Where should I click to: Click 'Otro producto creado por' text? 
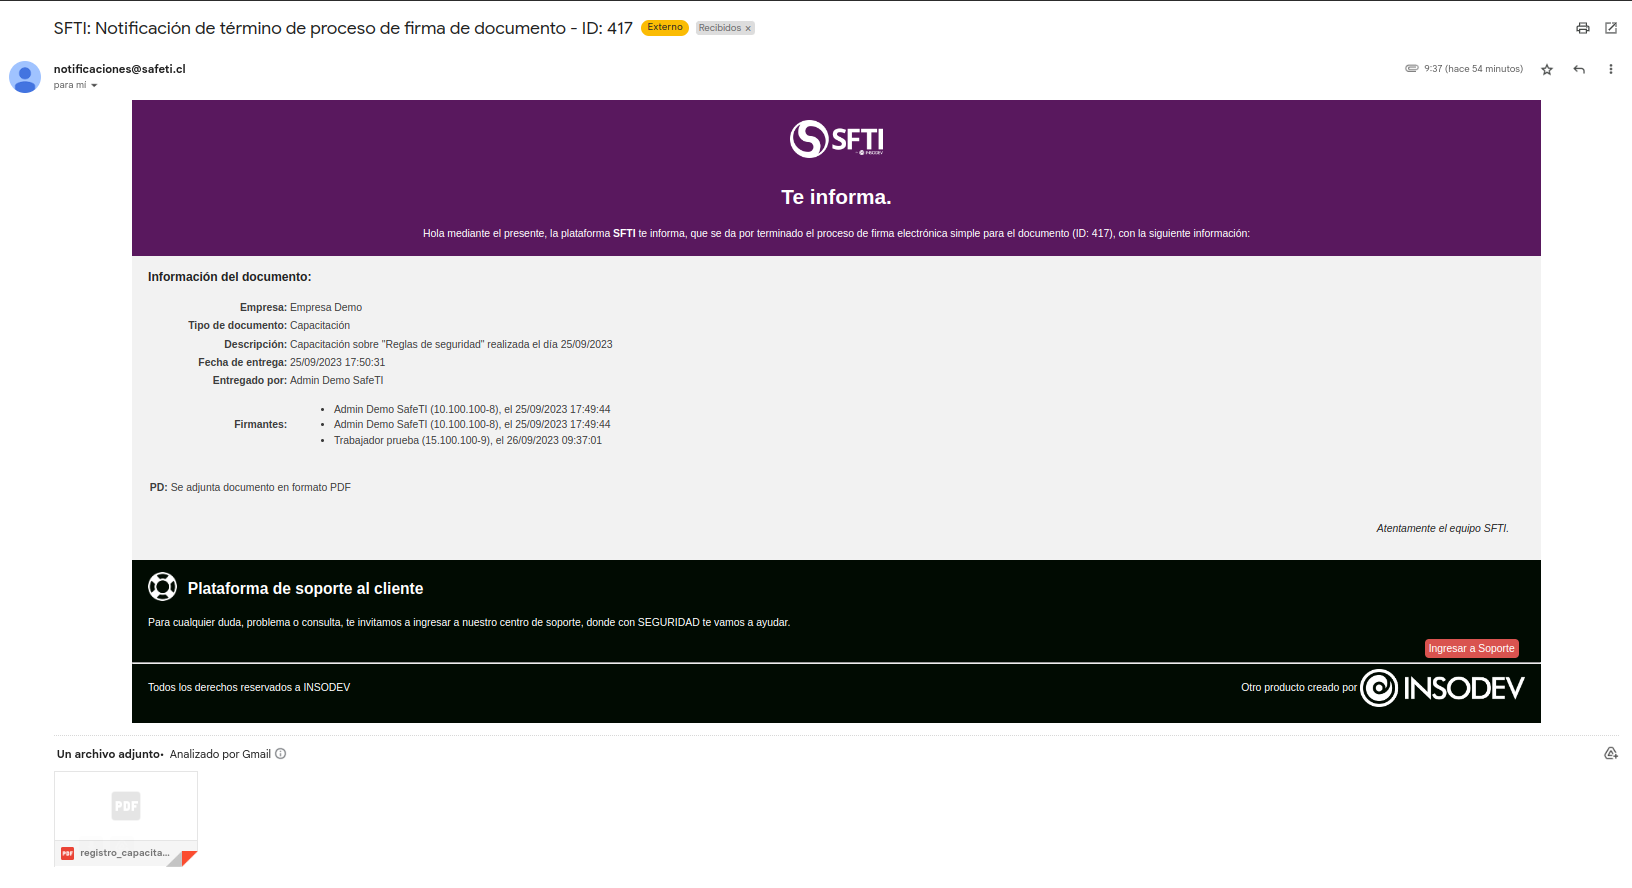(x=1299, y=688)
